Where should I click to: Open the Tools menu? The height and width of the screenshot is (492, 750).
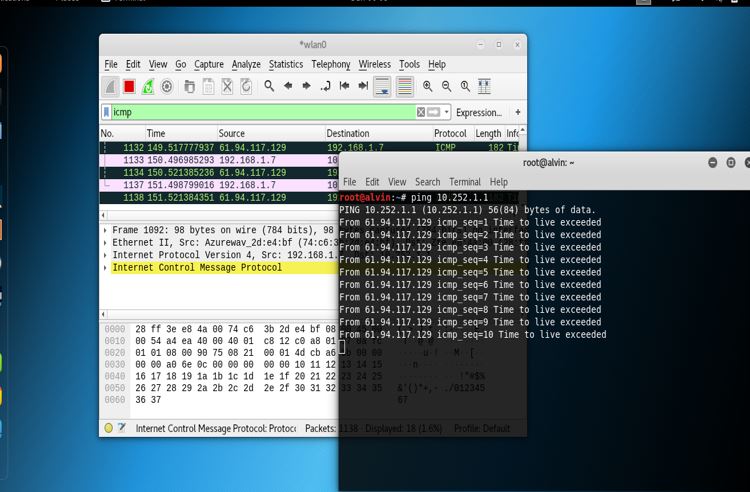409,64
